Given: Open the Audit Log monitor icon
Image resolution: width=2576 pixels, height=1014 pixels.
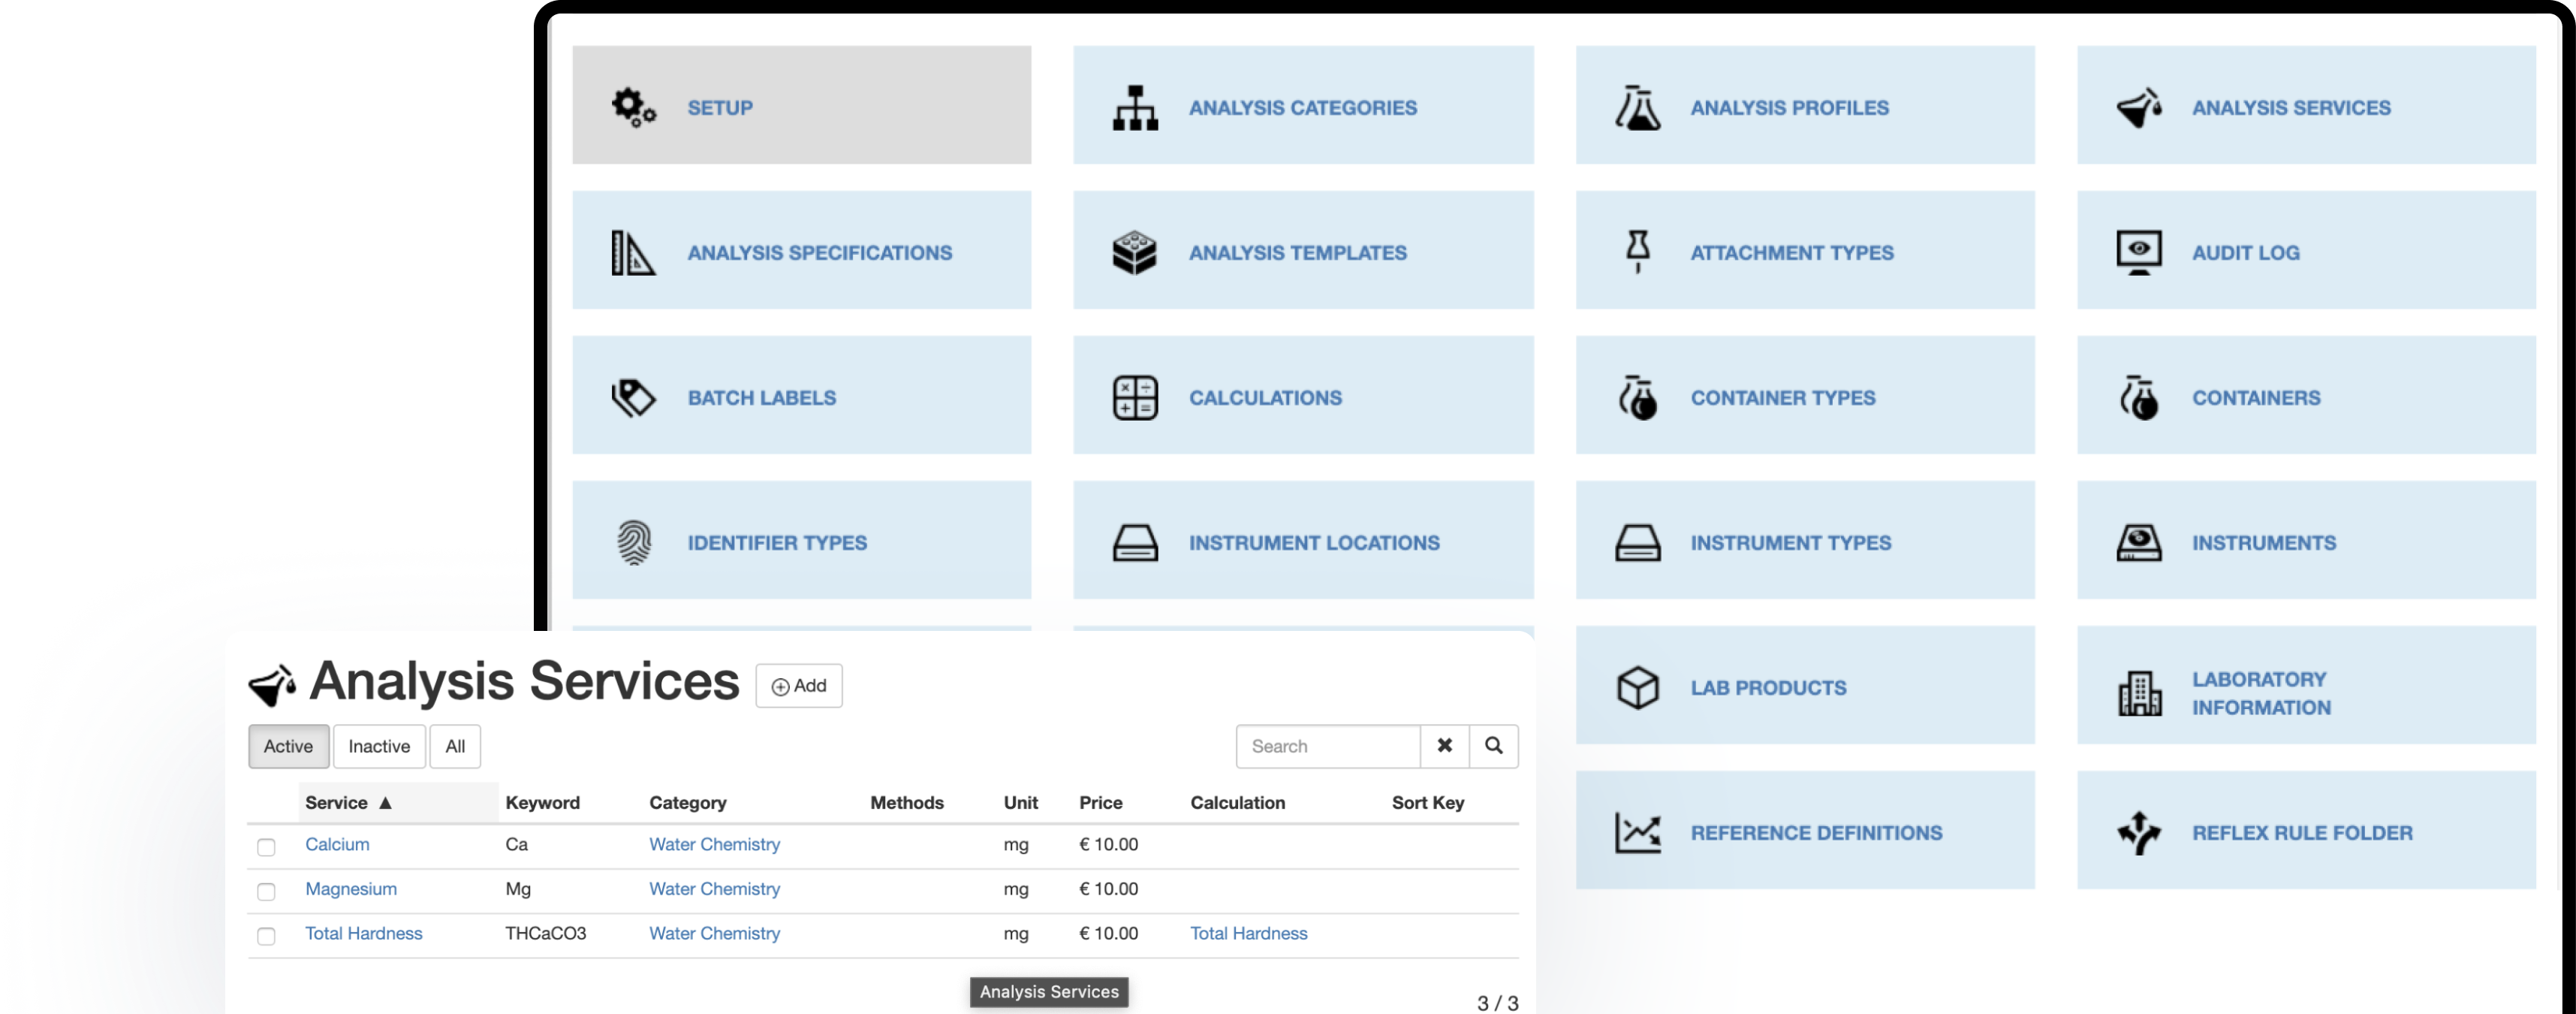Looking at the screenshot, I should pos(2138,252).
